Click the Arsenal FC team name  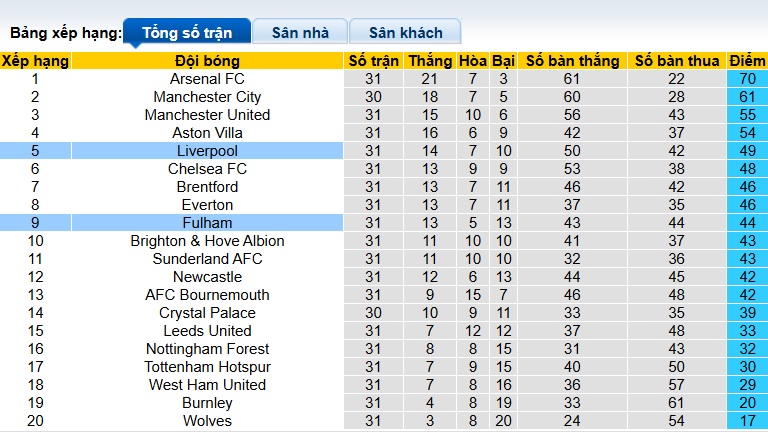[x=207, y=79]
